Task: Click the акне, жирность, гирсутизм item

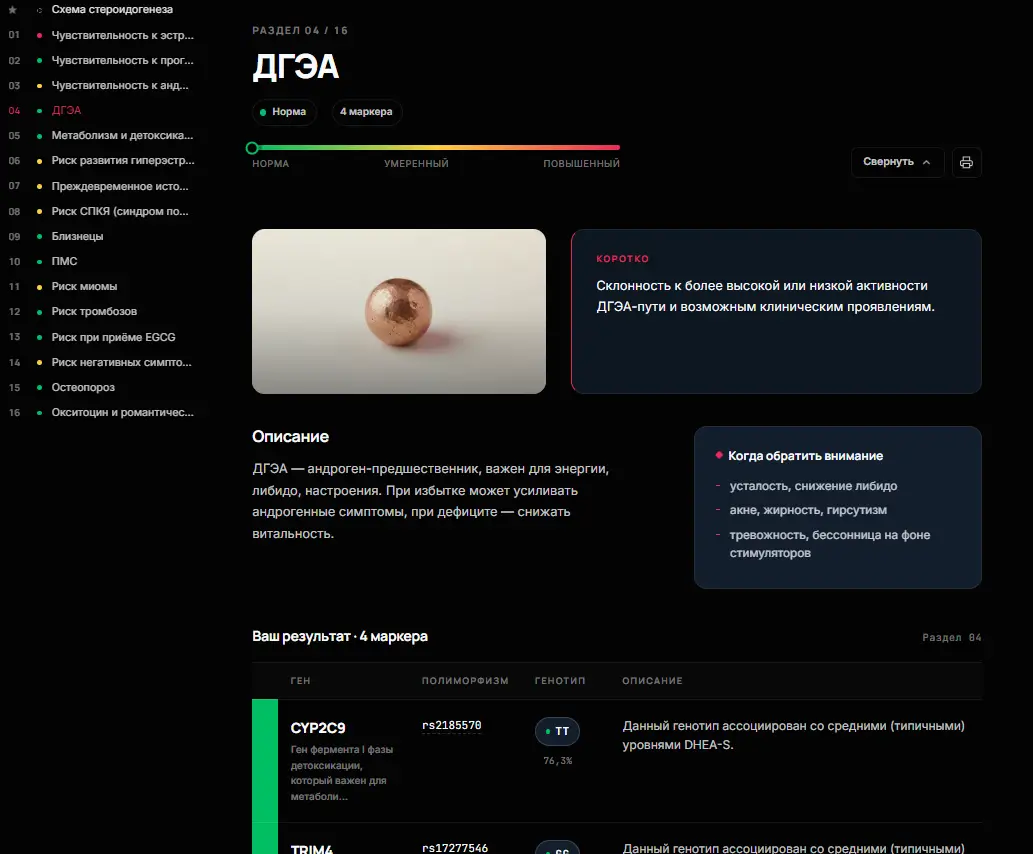Action: (x=808, y=510)
